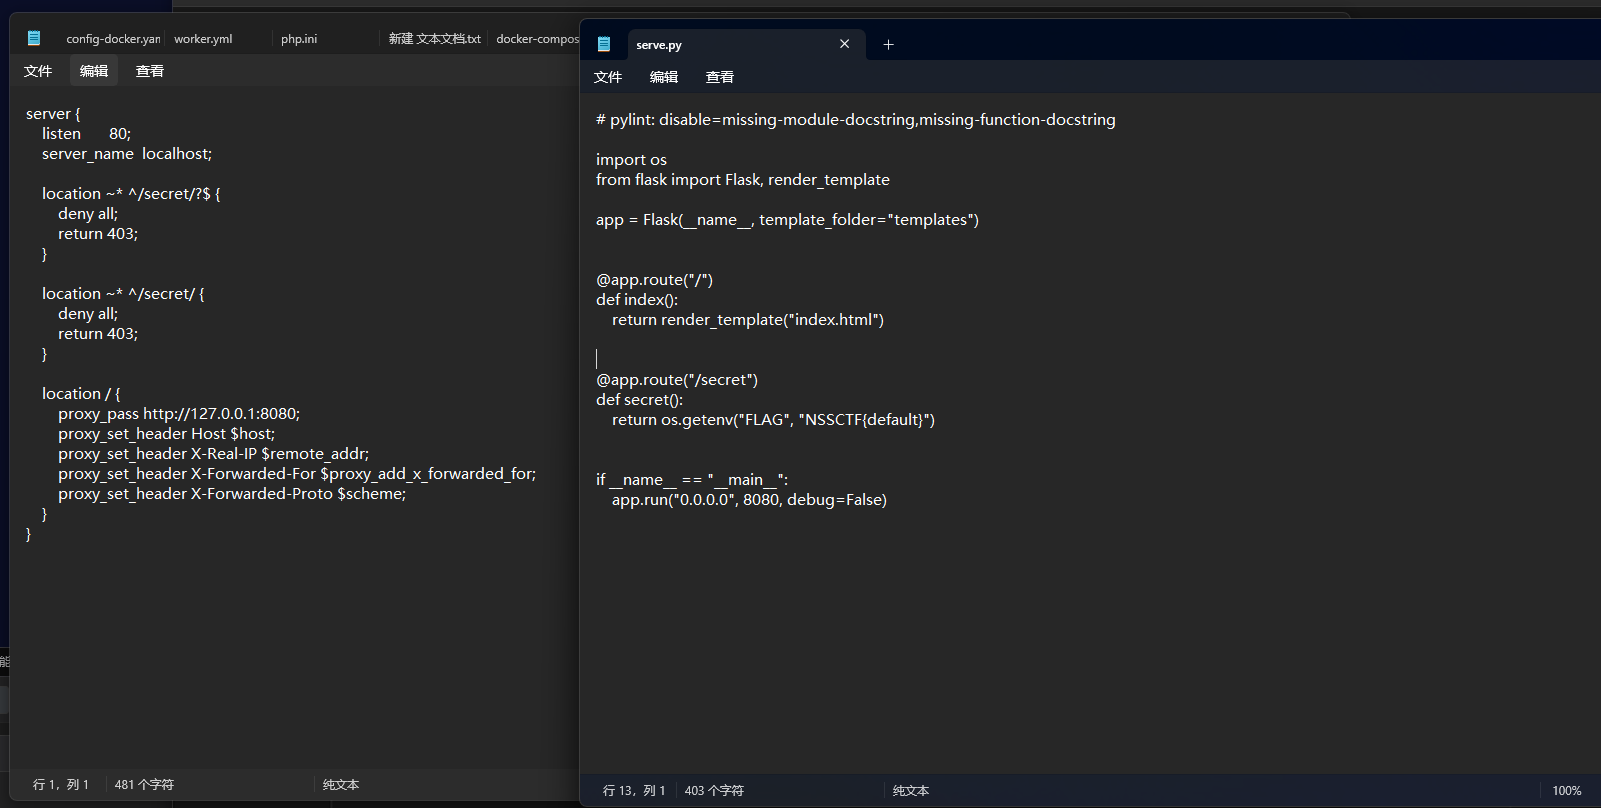
Task: Switch to the docker-compose tab
Action: coord(537,39)
